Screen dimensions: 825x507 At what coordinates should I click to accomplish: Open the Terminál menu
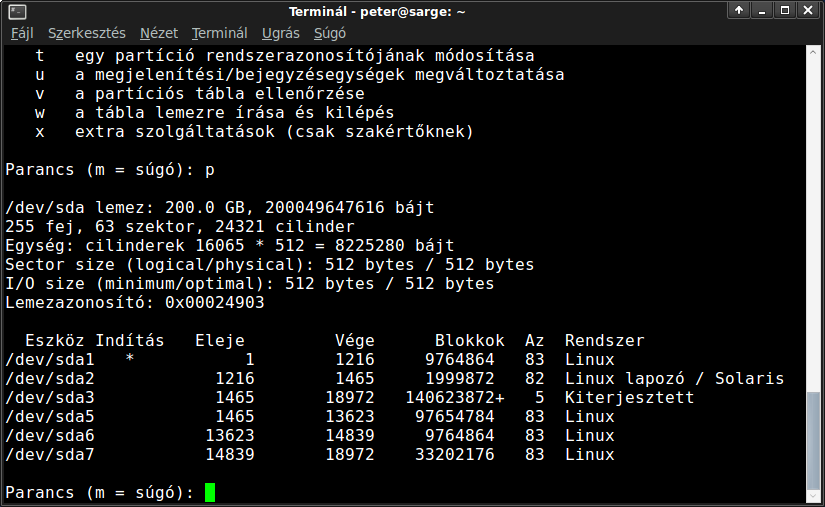pos(219,33)
